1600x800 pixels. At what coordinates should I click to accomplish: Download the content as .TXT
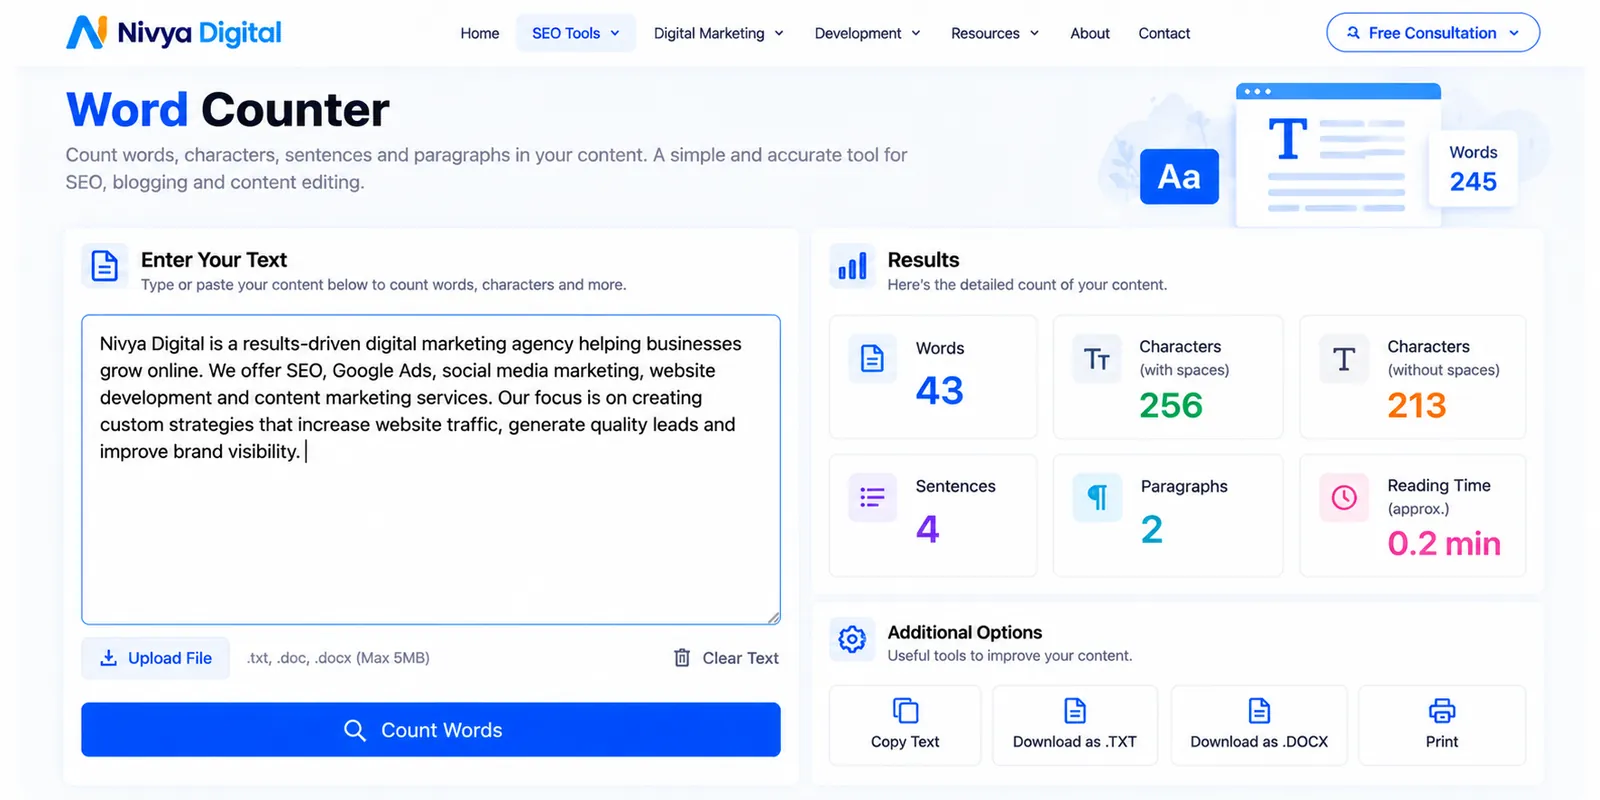[1075, 725]
